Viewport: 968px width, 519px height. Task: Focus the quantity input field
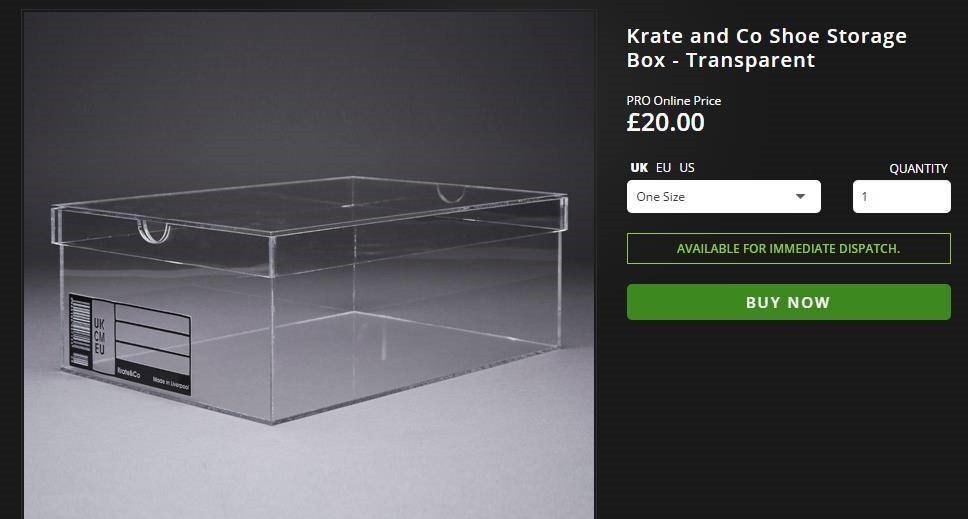click(901, 197)
